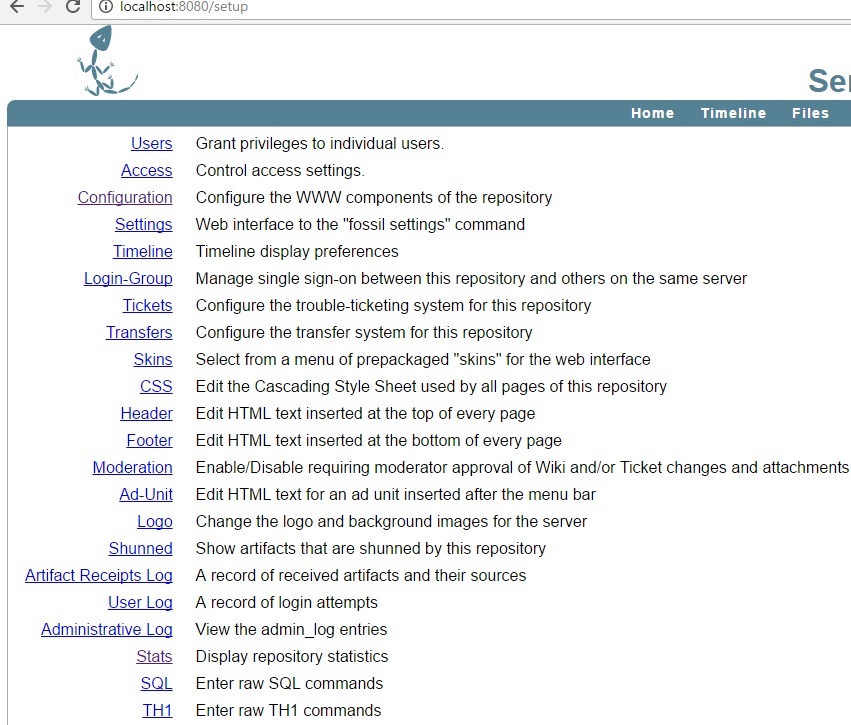Screen dimensions: 851x725
Task: Click the Fossil lizard logo
Action: point(104,62)
